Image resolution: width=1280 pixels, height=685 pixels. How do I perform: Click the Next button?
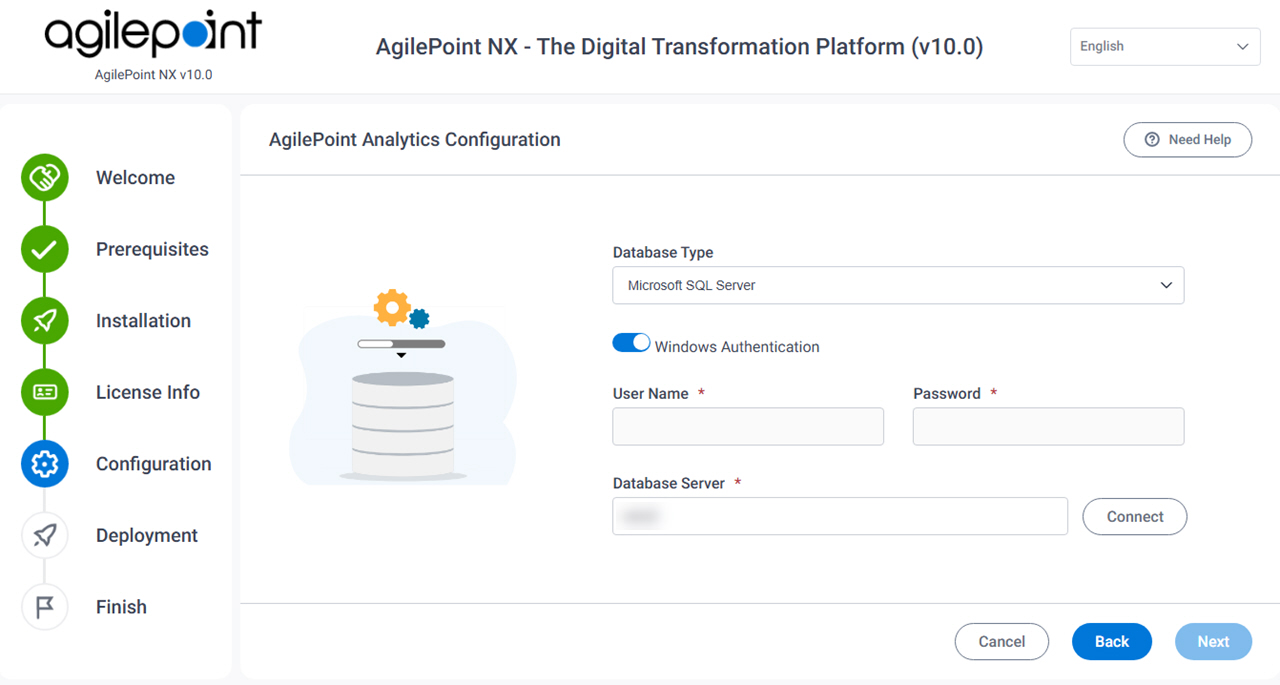(1213, 642)
